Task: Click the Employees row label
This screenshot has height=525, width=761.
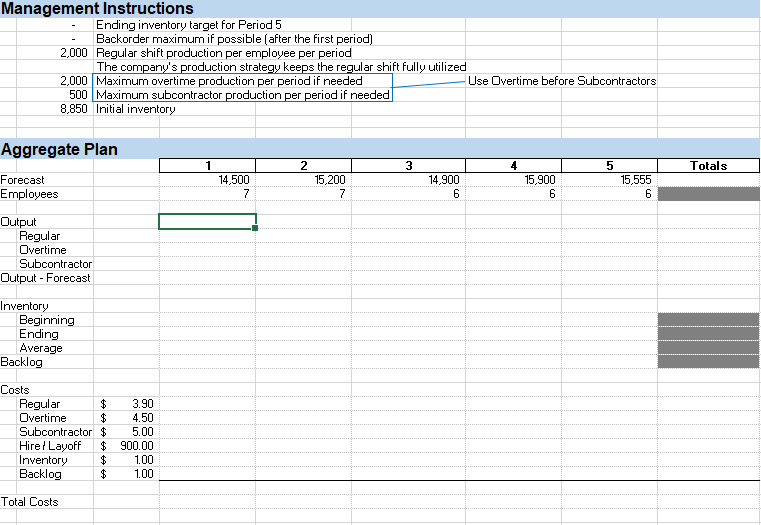Action: pos(29,194)
